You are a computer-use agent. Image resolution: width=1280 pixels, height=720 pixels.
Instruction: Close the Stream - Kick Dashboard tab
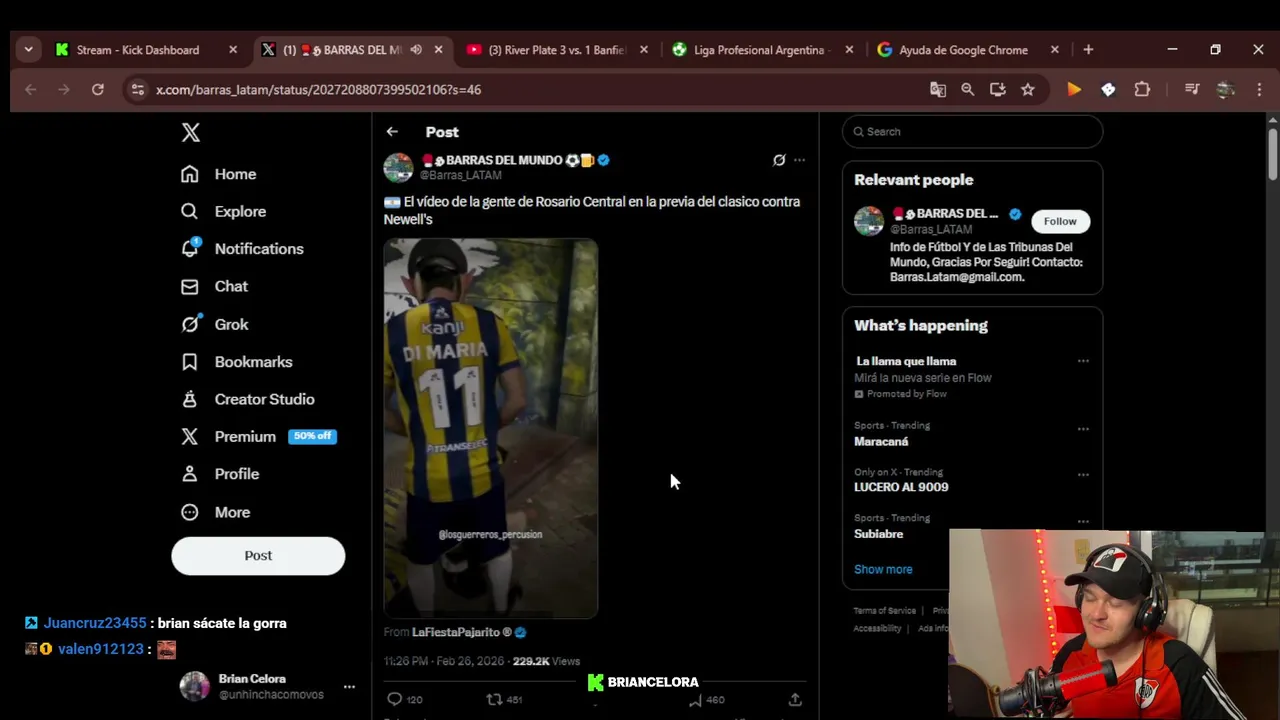click(233, 49)
